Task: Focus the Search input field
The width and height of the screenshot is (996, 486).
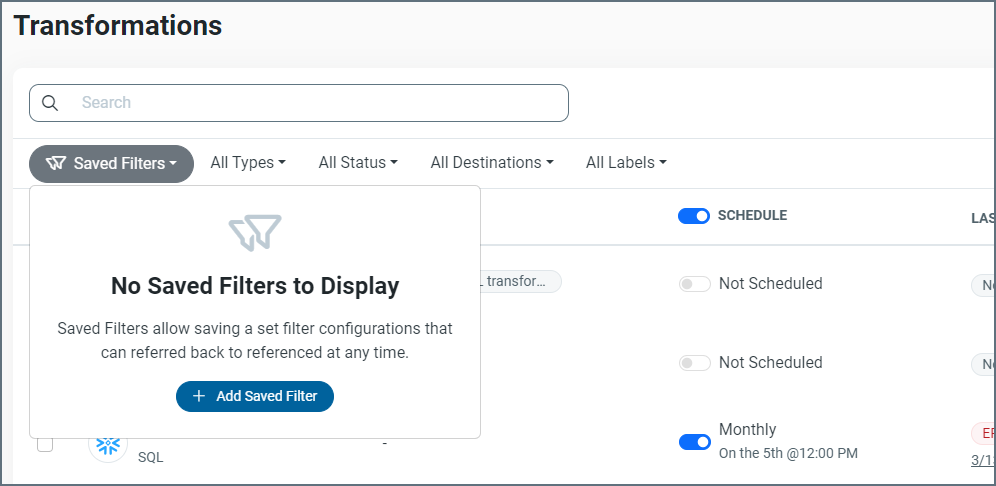Action: [x=320, y=103]
